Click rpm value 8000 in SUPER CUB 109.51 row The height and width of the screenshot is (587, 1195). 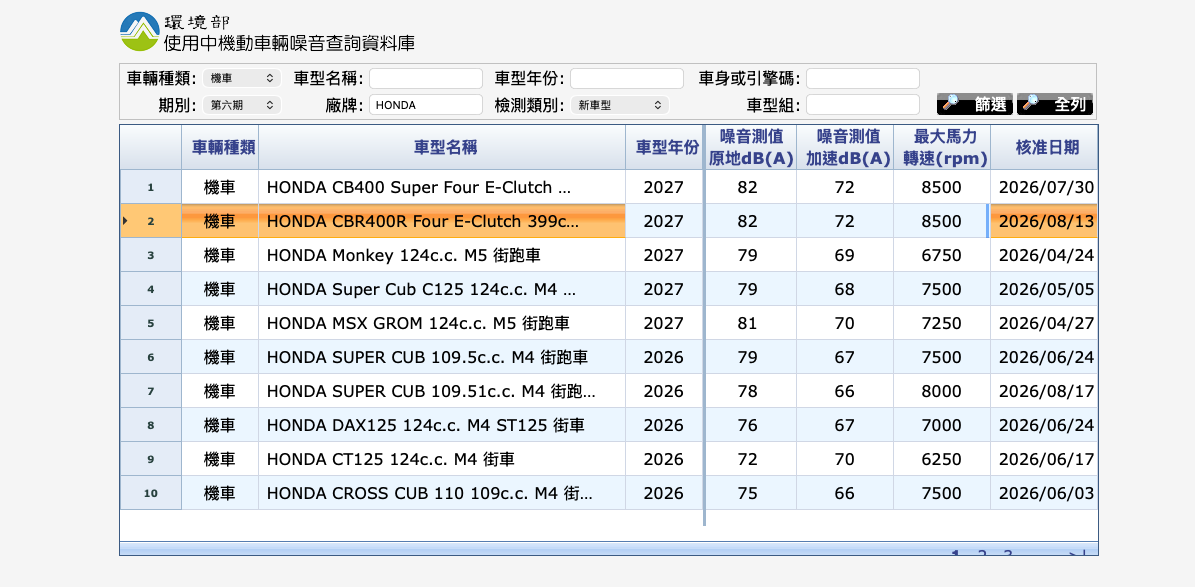pos(941,392)
